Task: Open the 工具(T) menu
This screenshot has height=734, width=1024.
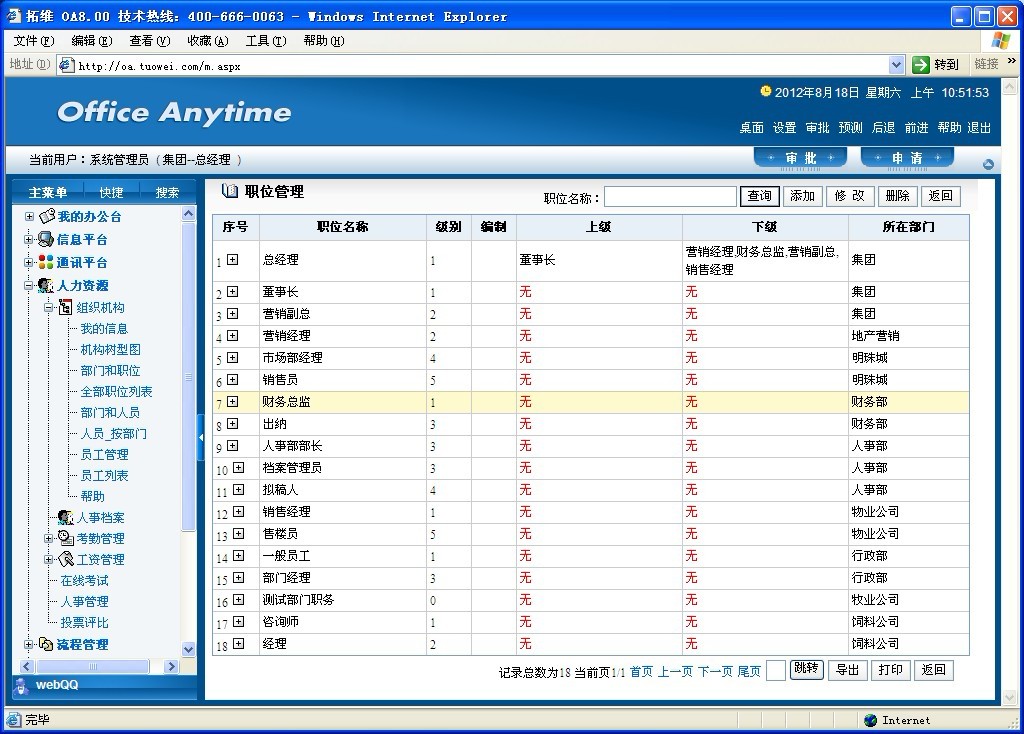Action: 265,41
